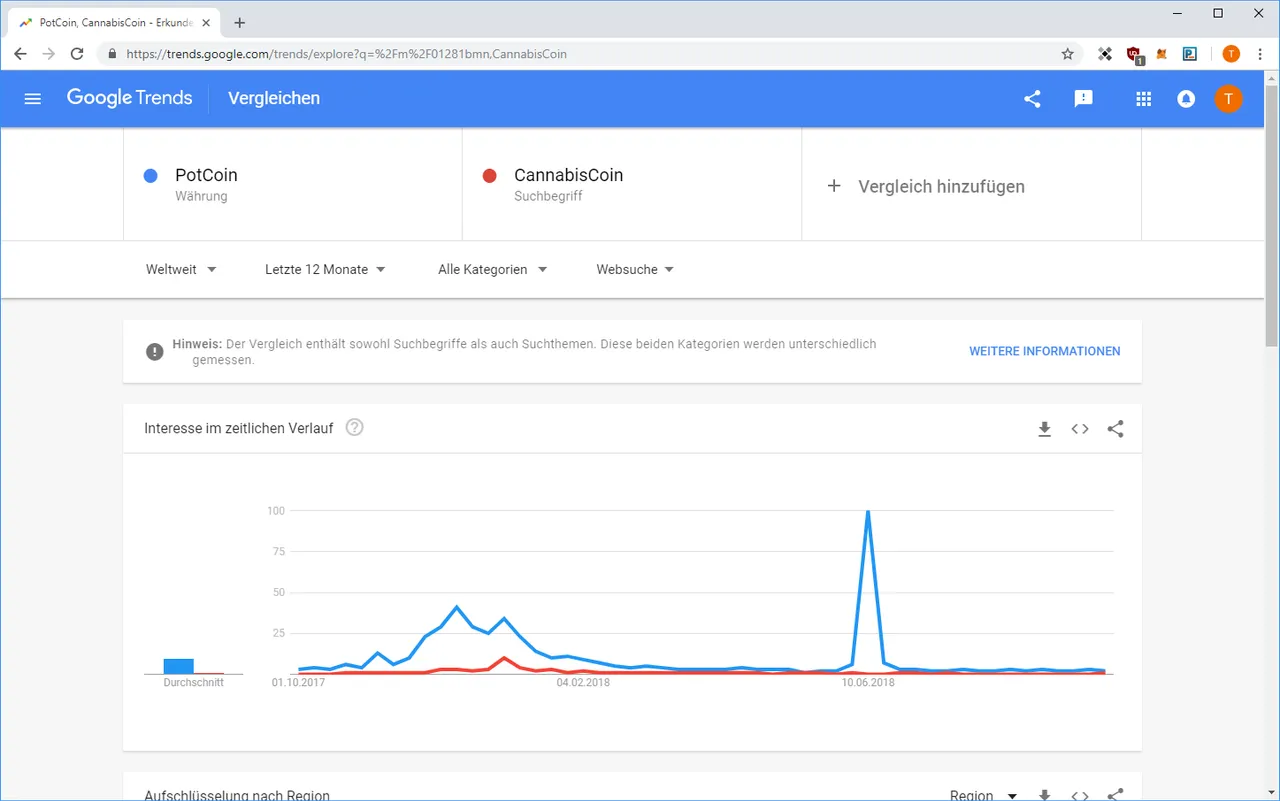Click the 10.06.2018 date label

[868, 683]
